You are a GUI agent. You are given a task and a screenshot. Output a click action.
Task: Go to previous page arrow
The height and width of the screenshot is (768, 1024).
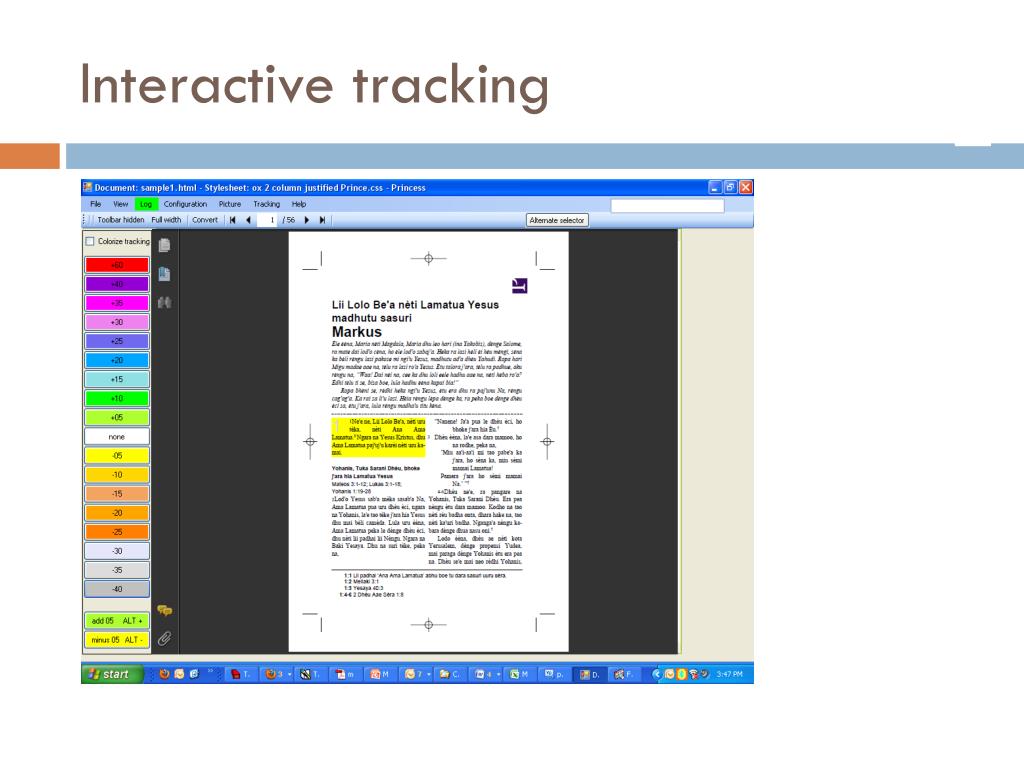249,220
